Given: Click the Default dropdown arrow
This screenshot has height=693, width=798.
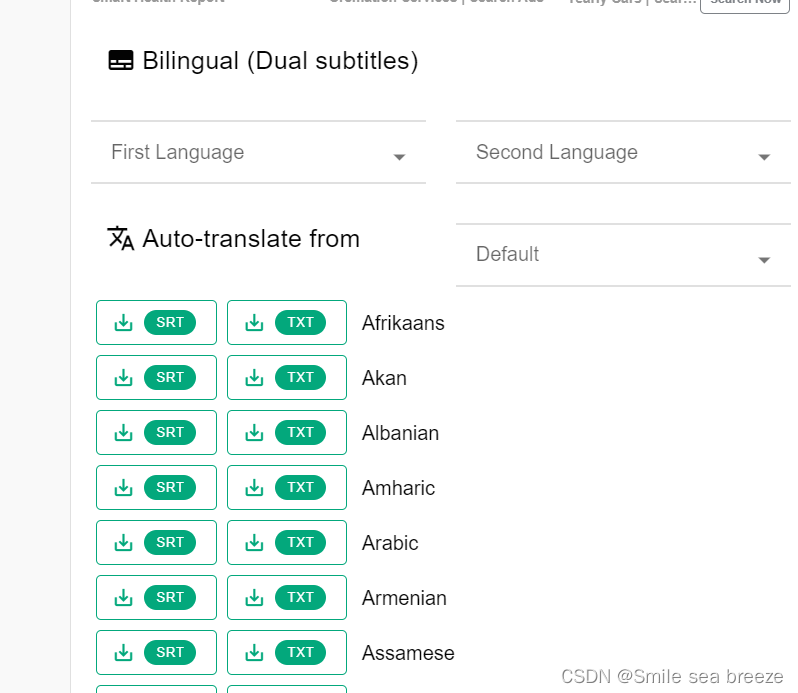Looking at the screenshot, I should point(764,260).
